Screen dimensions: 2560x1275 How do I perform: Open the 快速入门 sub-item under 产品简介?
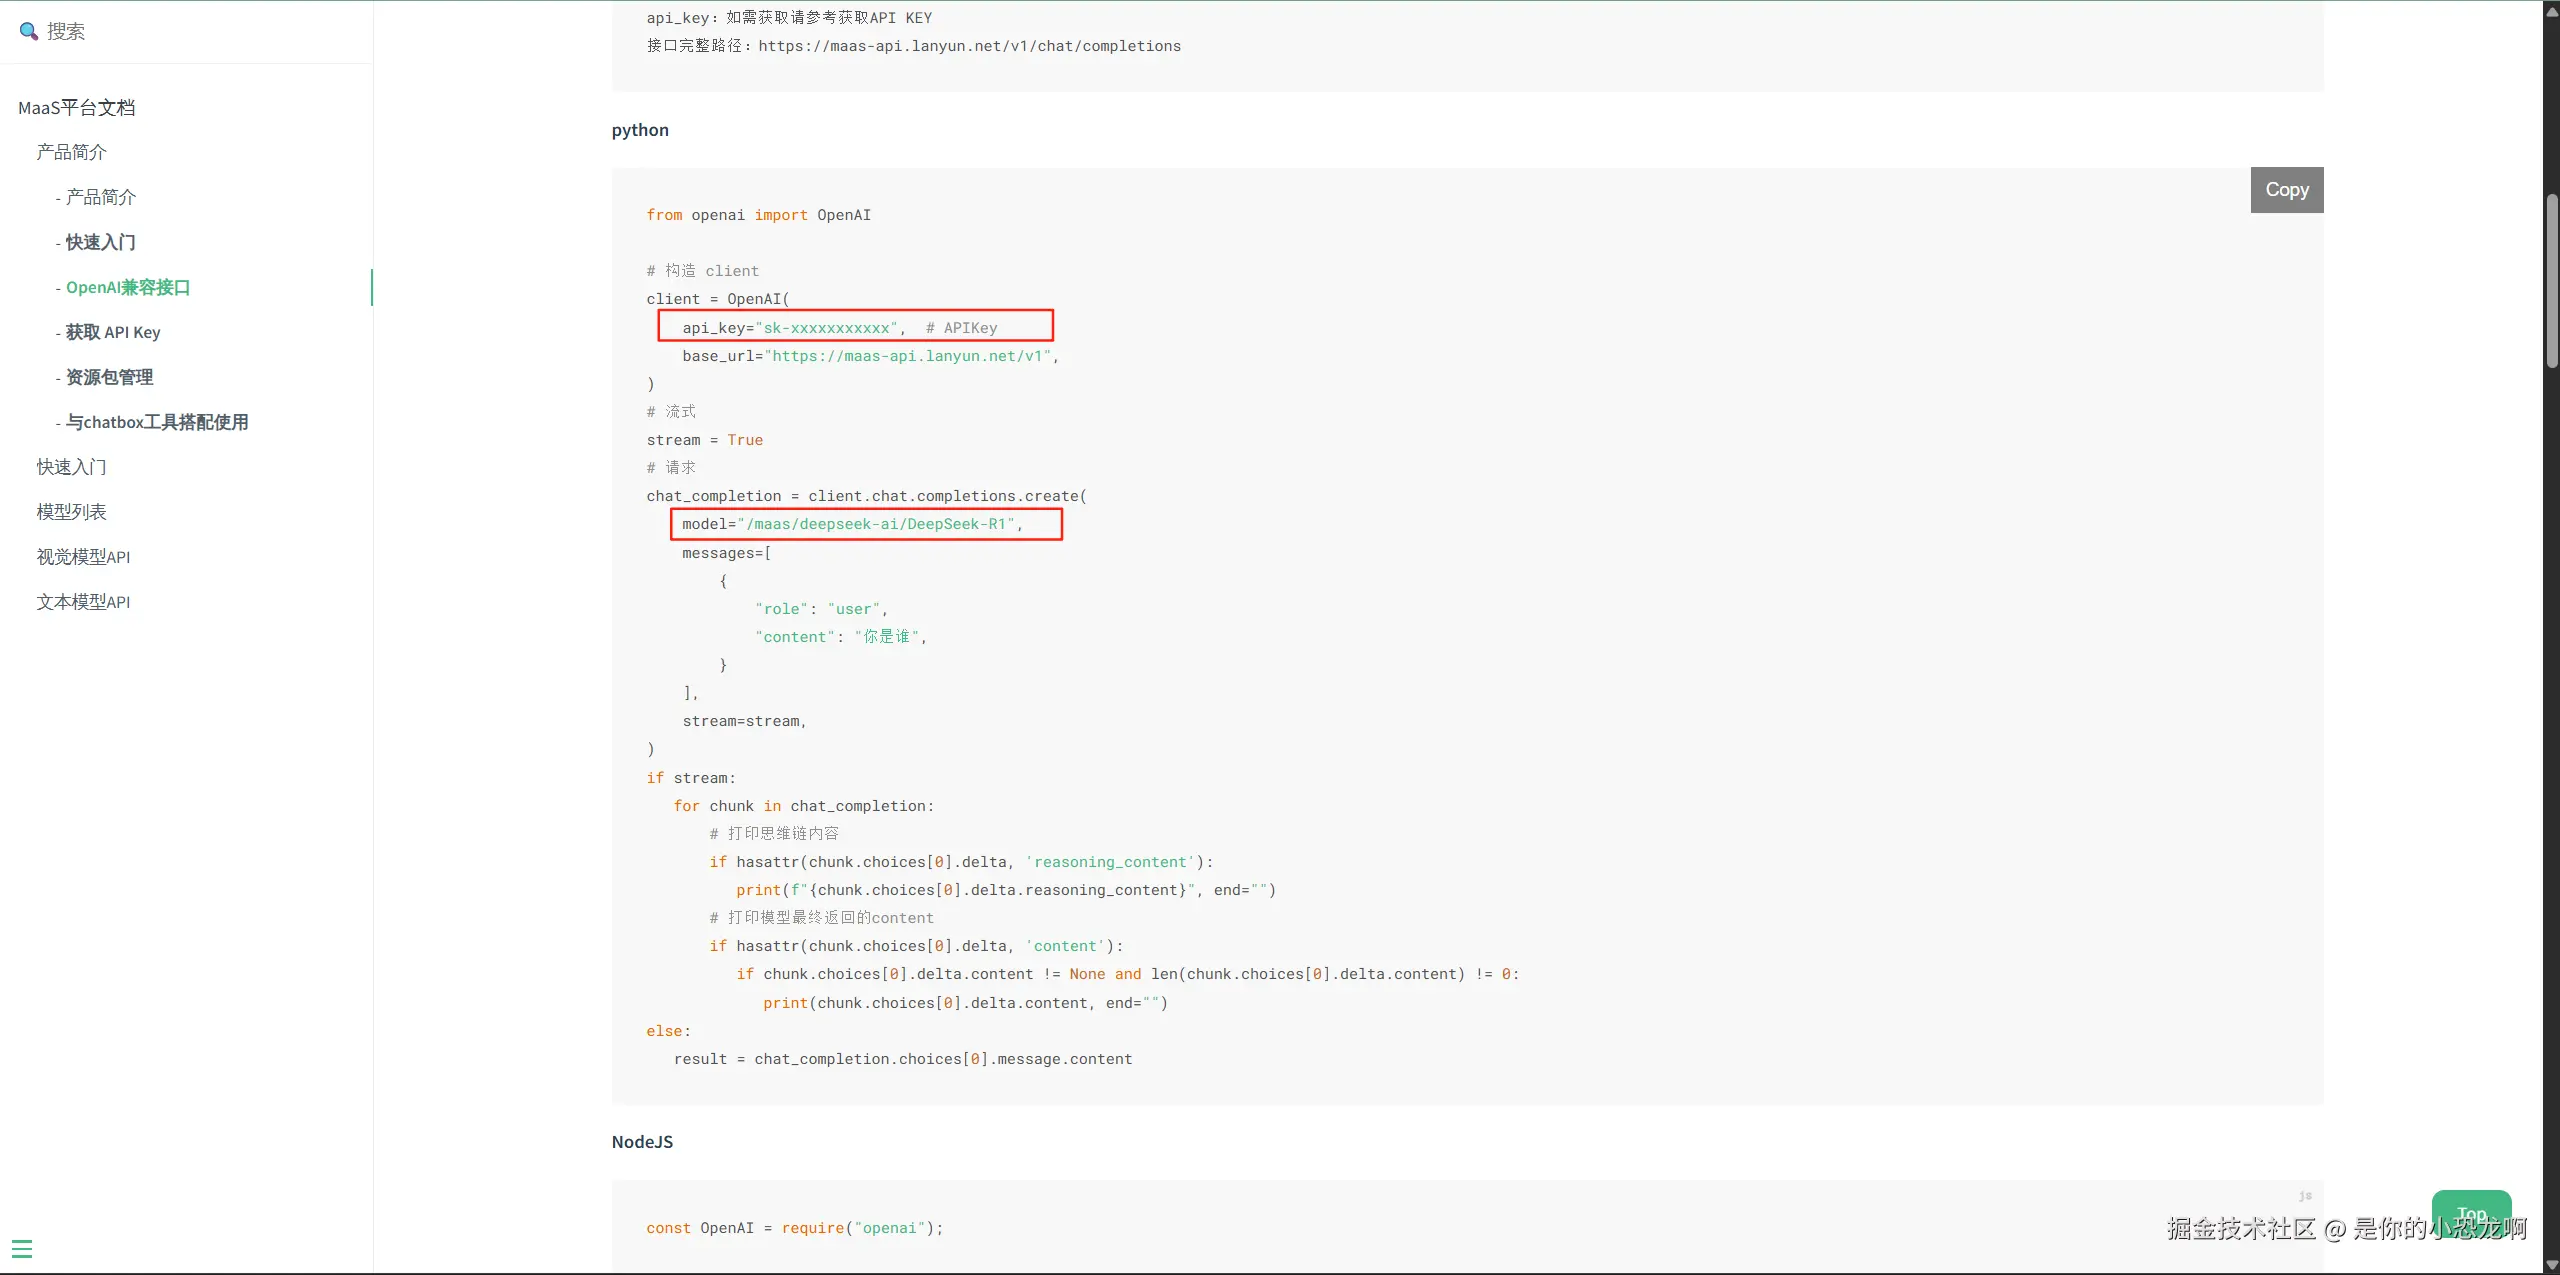[x=100, y=242]
